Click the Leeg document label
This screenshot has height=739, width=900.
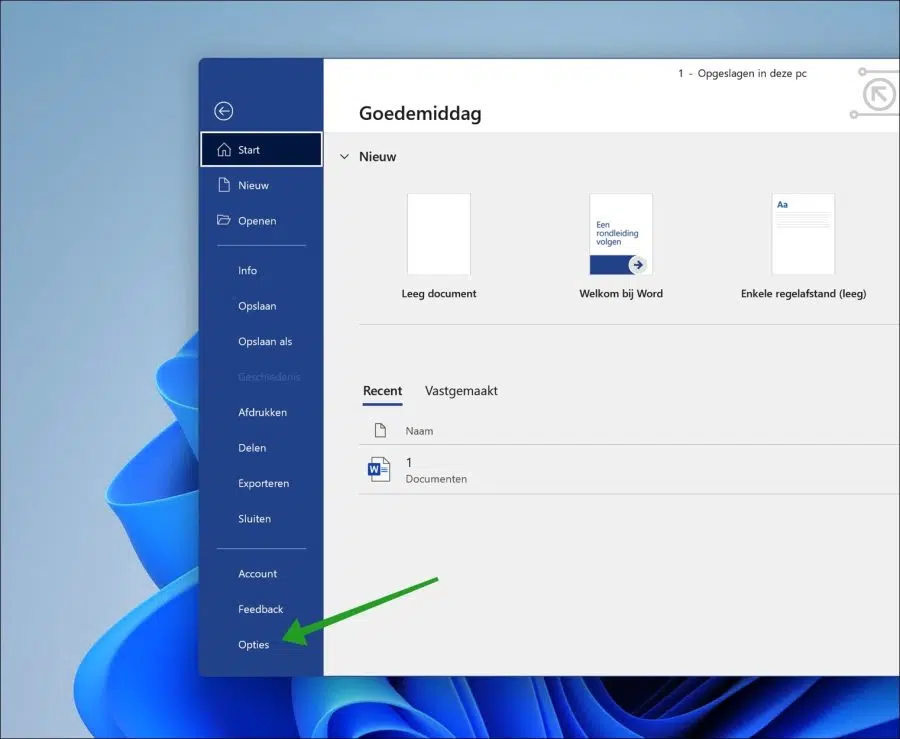pyautogui.click(x=439, y=294)
